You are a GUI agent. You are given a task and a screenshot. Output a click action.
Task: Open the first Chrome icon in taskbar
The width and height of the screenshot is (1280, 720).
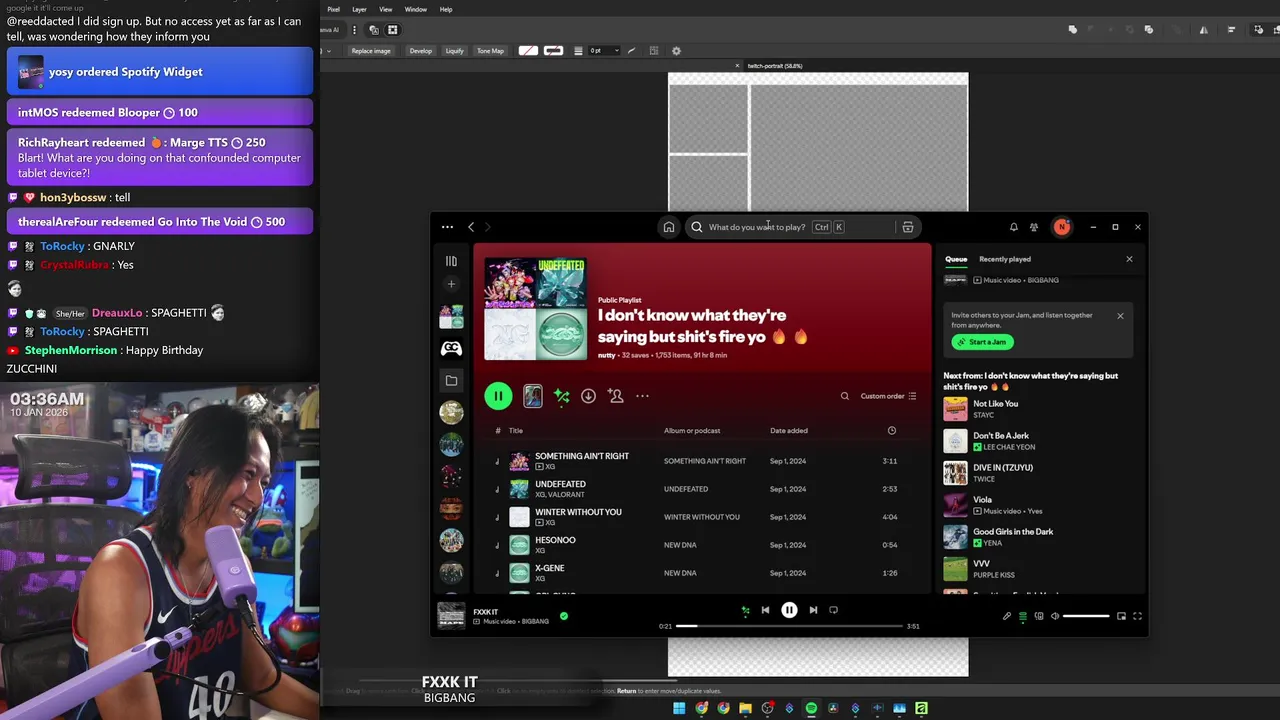tap(701, 708)
